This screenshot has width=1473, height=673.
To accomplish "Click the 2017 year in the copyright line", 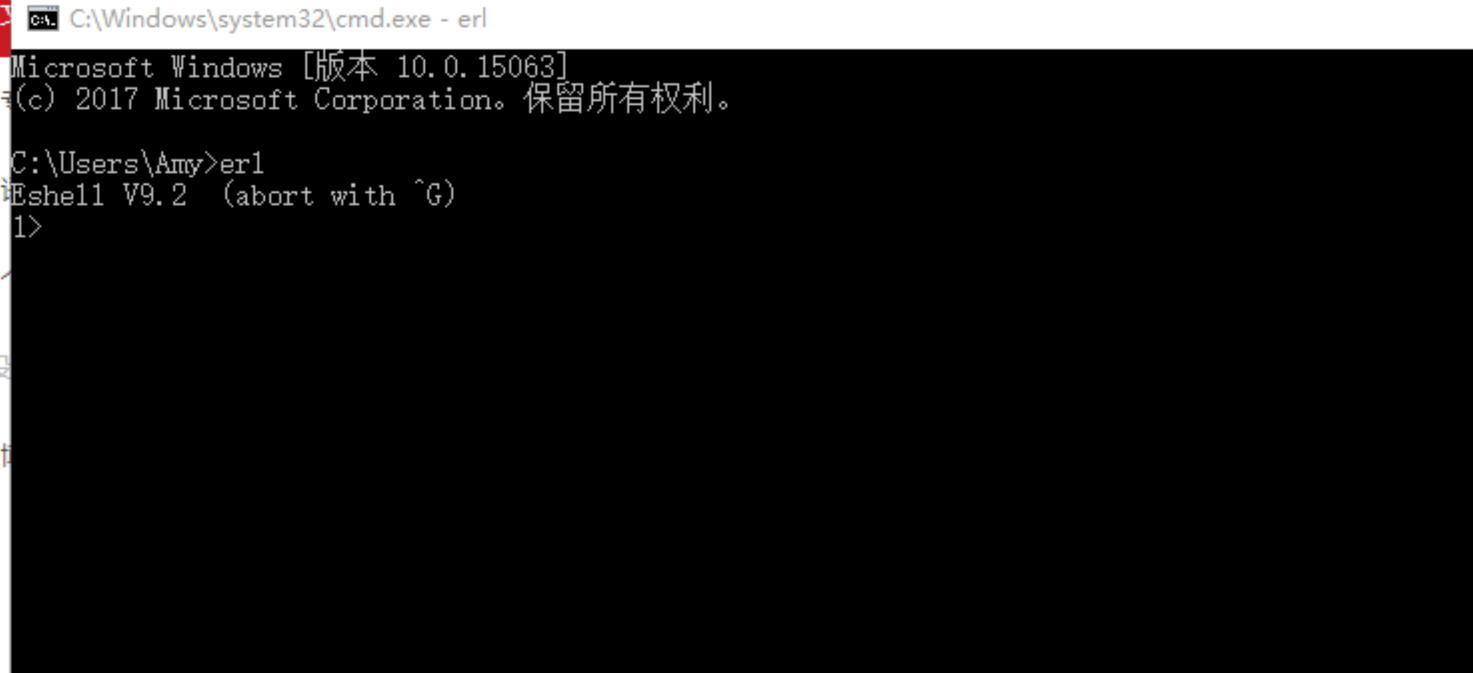I will (106, 99).
